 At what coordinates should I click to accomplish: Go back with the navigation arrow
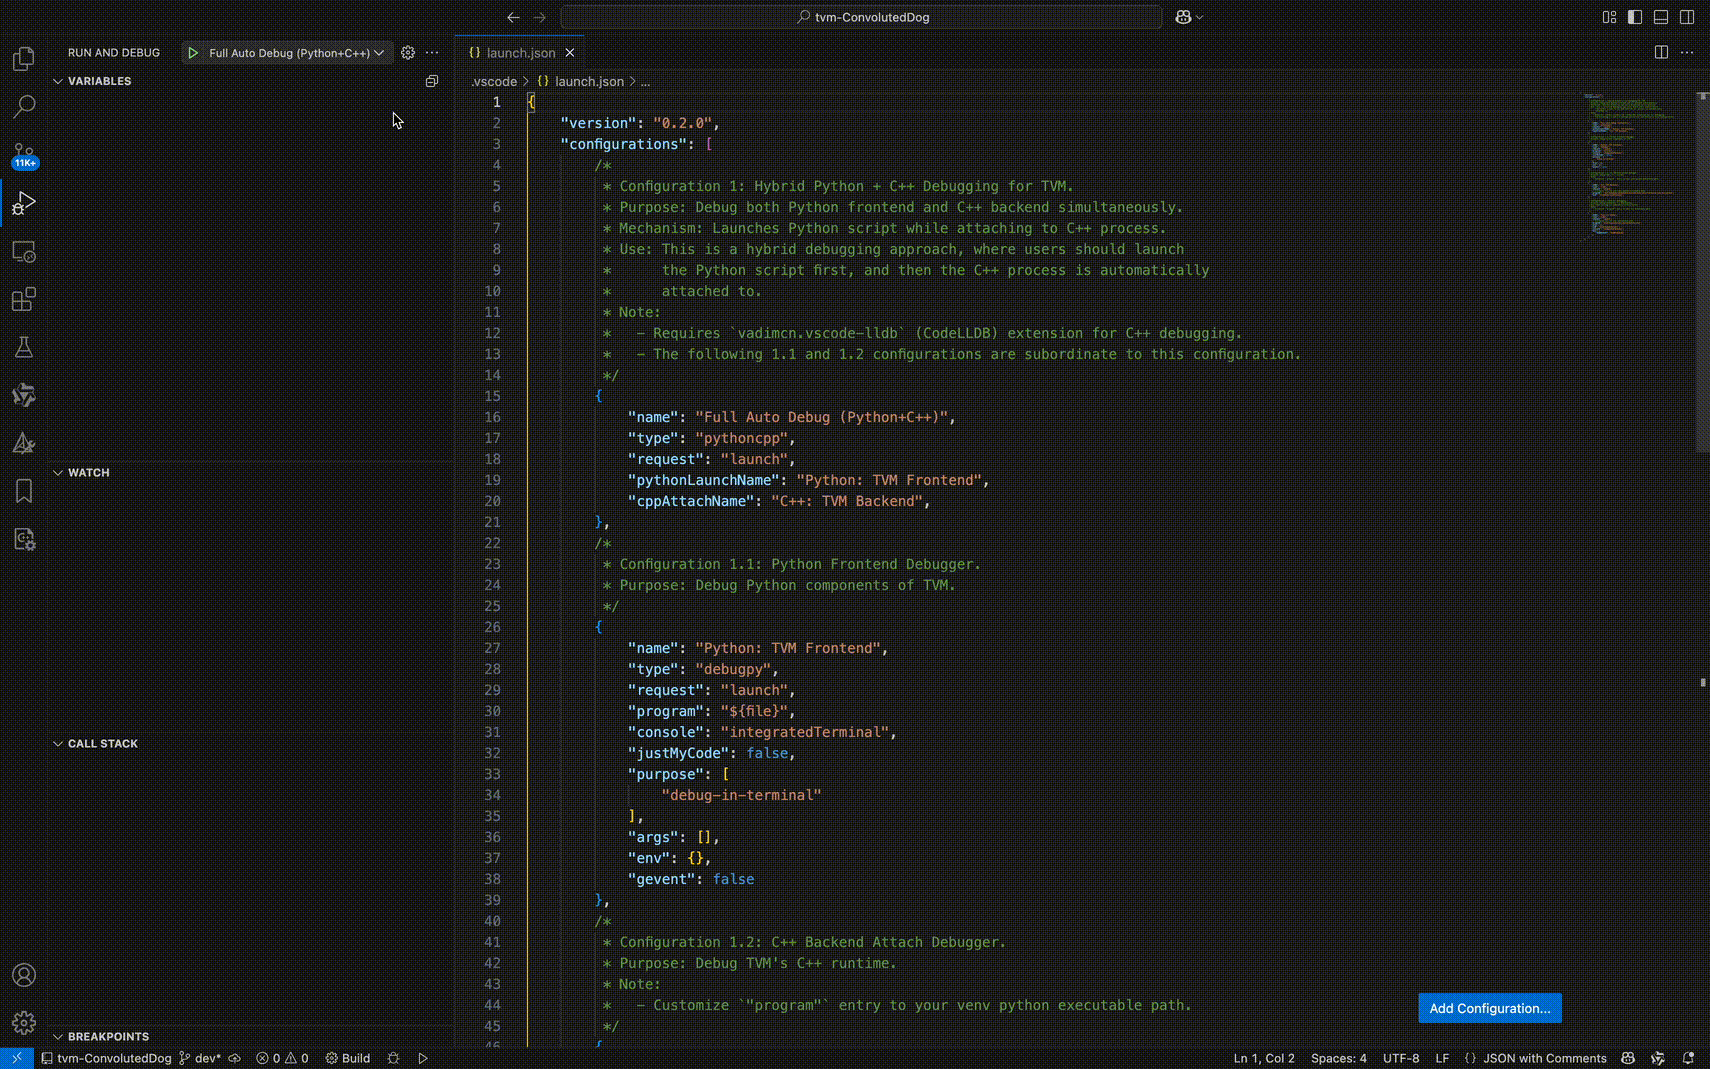pos(513,17)
